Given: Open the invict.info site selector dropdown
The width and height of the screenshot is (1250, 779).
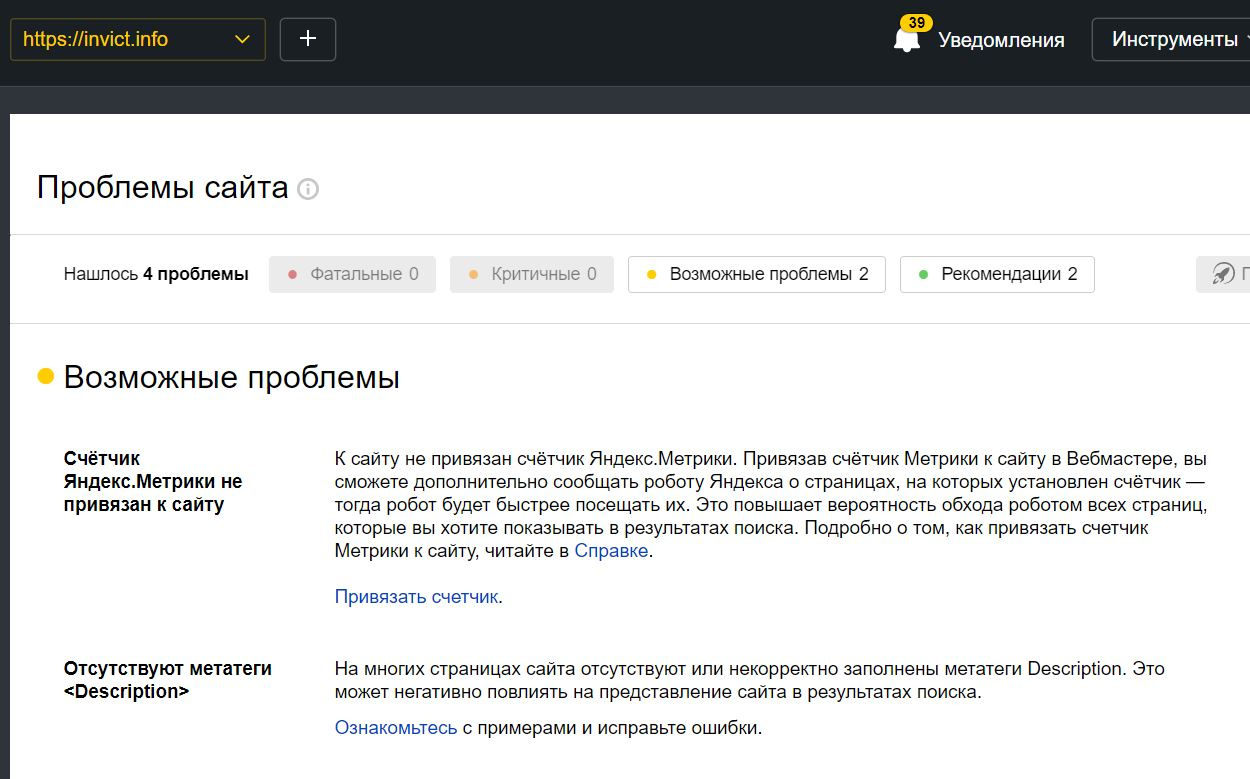Looking at the screenshot, I should (138, 39).
